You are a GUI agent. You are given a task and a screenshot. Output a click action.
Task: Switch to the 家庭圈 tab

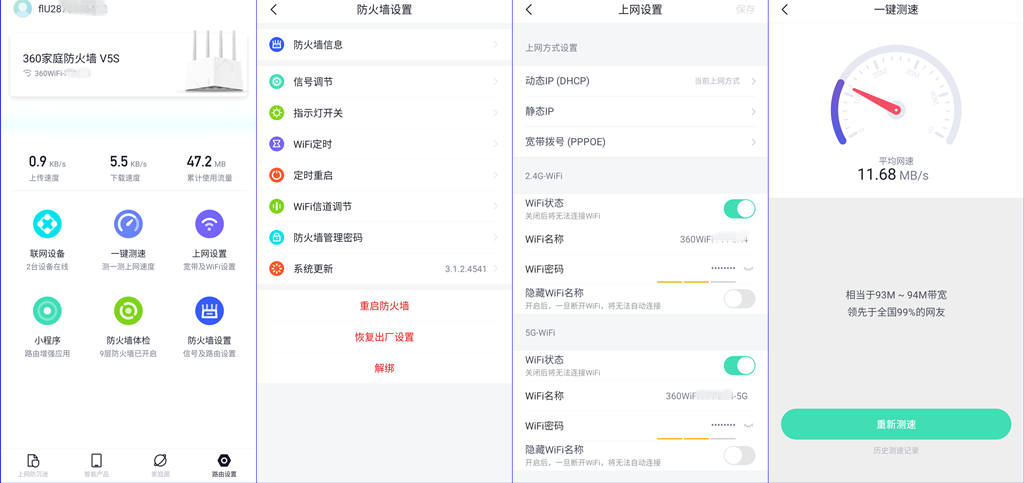click(x=160, y=465)
